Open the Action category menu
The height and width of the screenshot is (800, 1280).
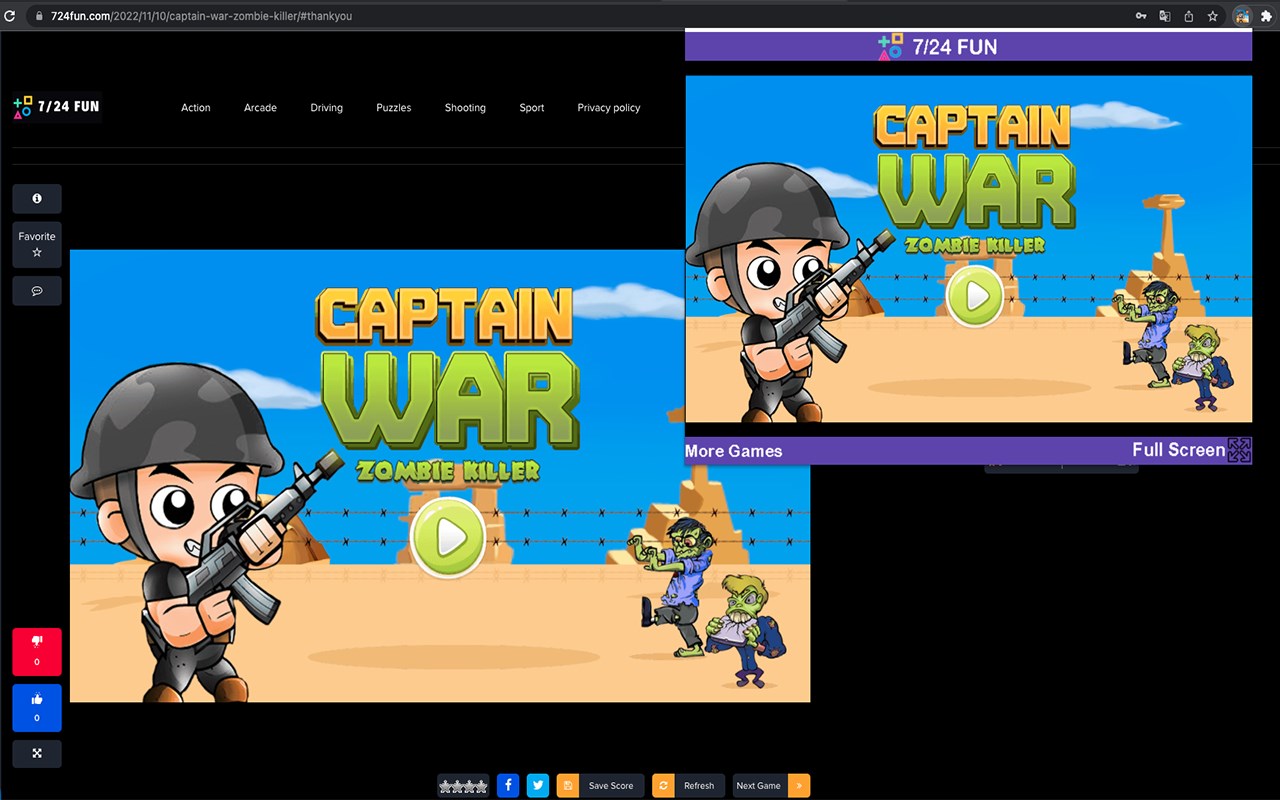click(196, 108)
